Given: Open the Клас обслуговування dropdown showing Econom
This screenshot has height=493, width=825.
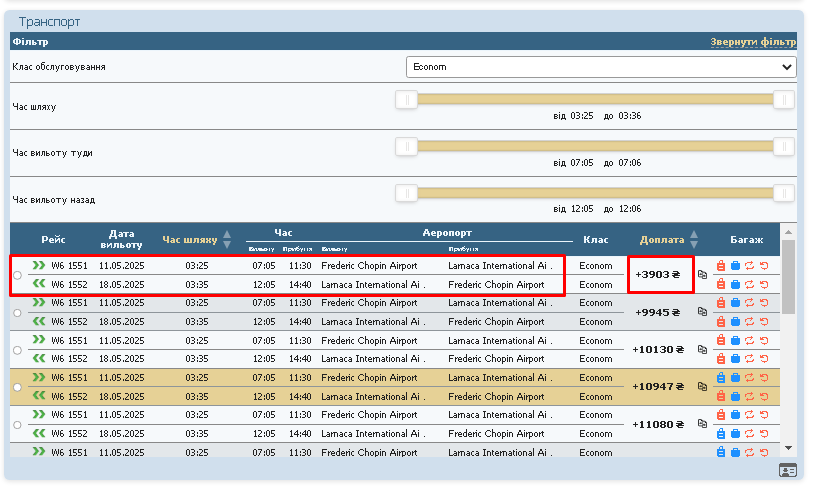Looking at the screenshot, I should [601, 67].
